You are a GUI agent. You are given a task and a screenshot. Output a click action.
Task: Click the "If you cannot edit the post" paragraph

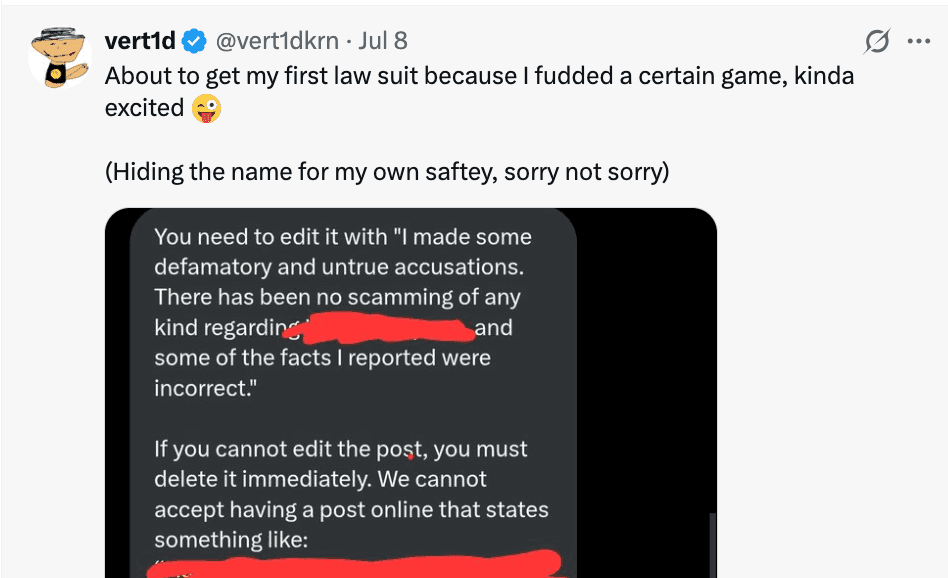click(x=351, y=494)
